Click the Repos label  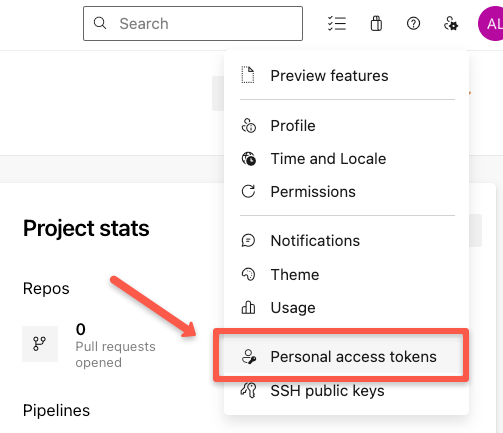coord(46,289)
